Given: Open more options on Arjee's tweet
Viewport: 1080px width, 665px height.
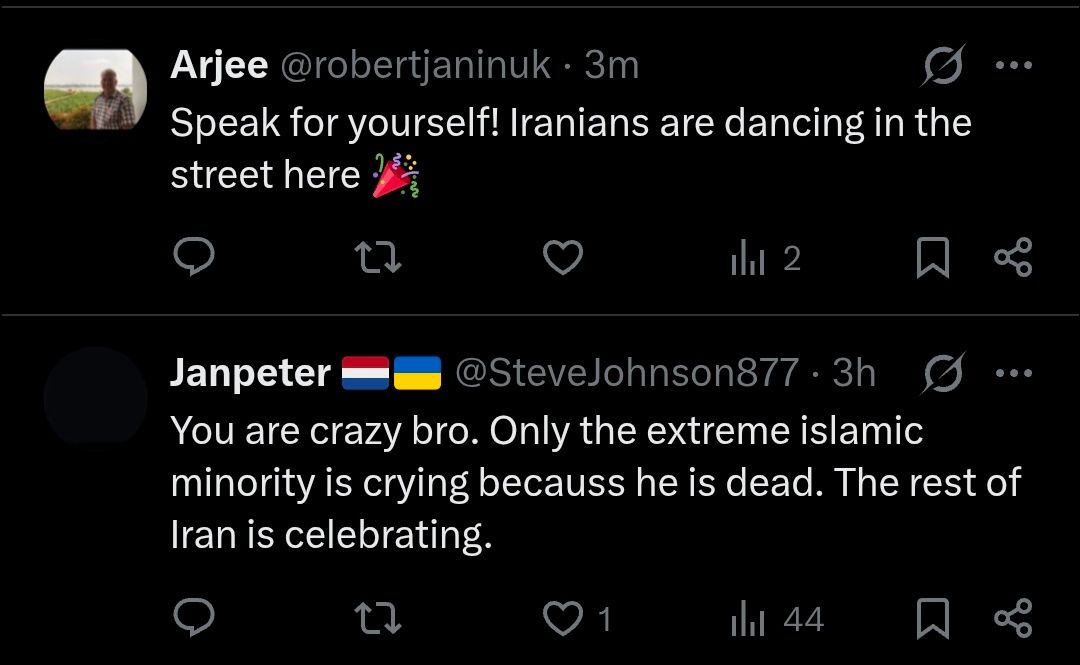Looking at the screenshot, I should (1013, 67).
